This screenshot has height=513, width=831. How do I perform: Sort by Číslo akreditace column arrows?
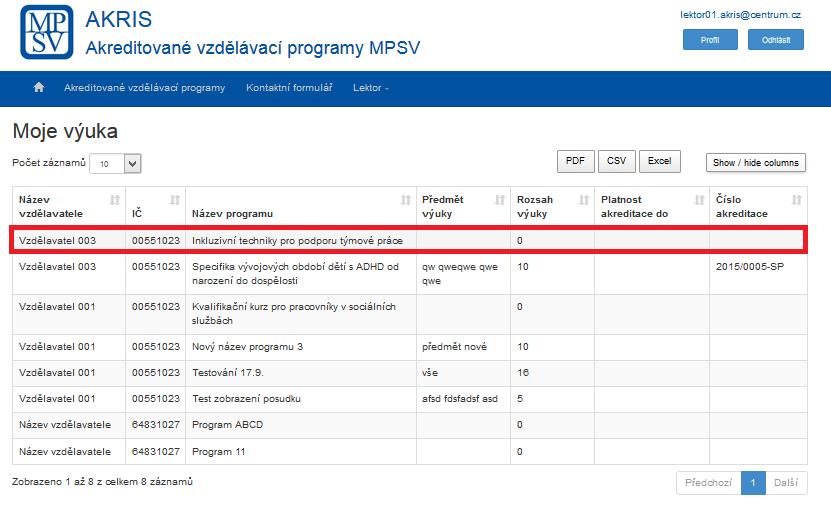coord(797,200)
